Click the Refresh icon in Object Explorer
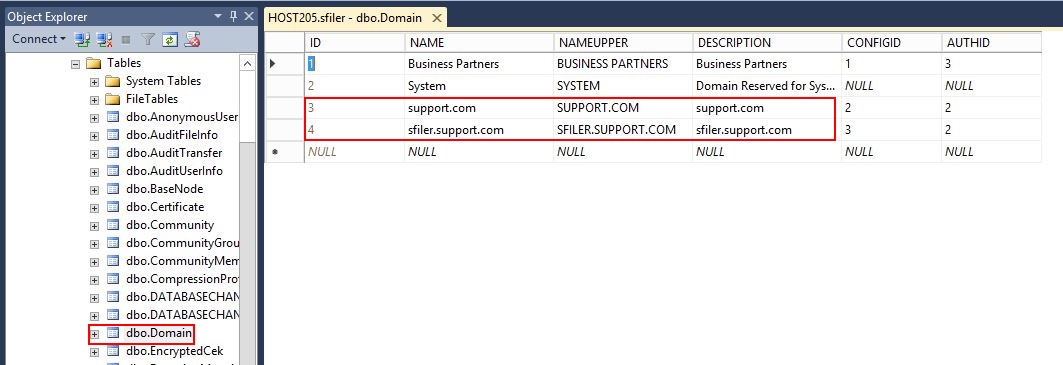Viewport: 1063px width, 365px height. point(170,39)
